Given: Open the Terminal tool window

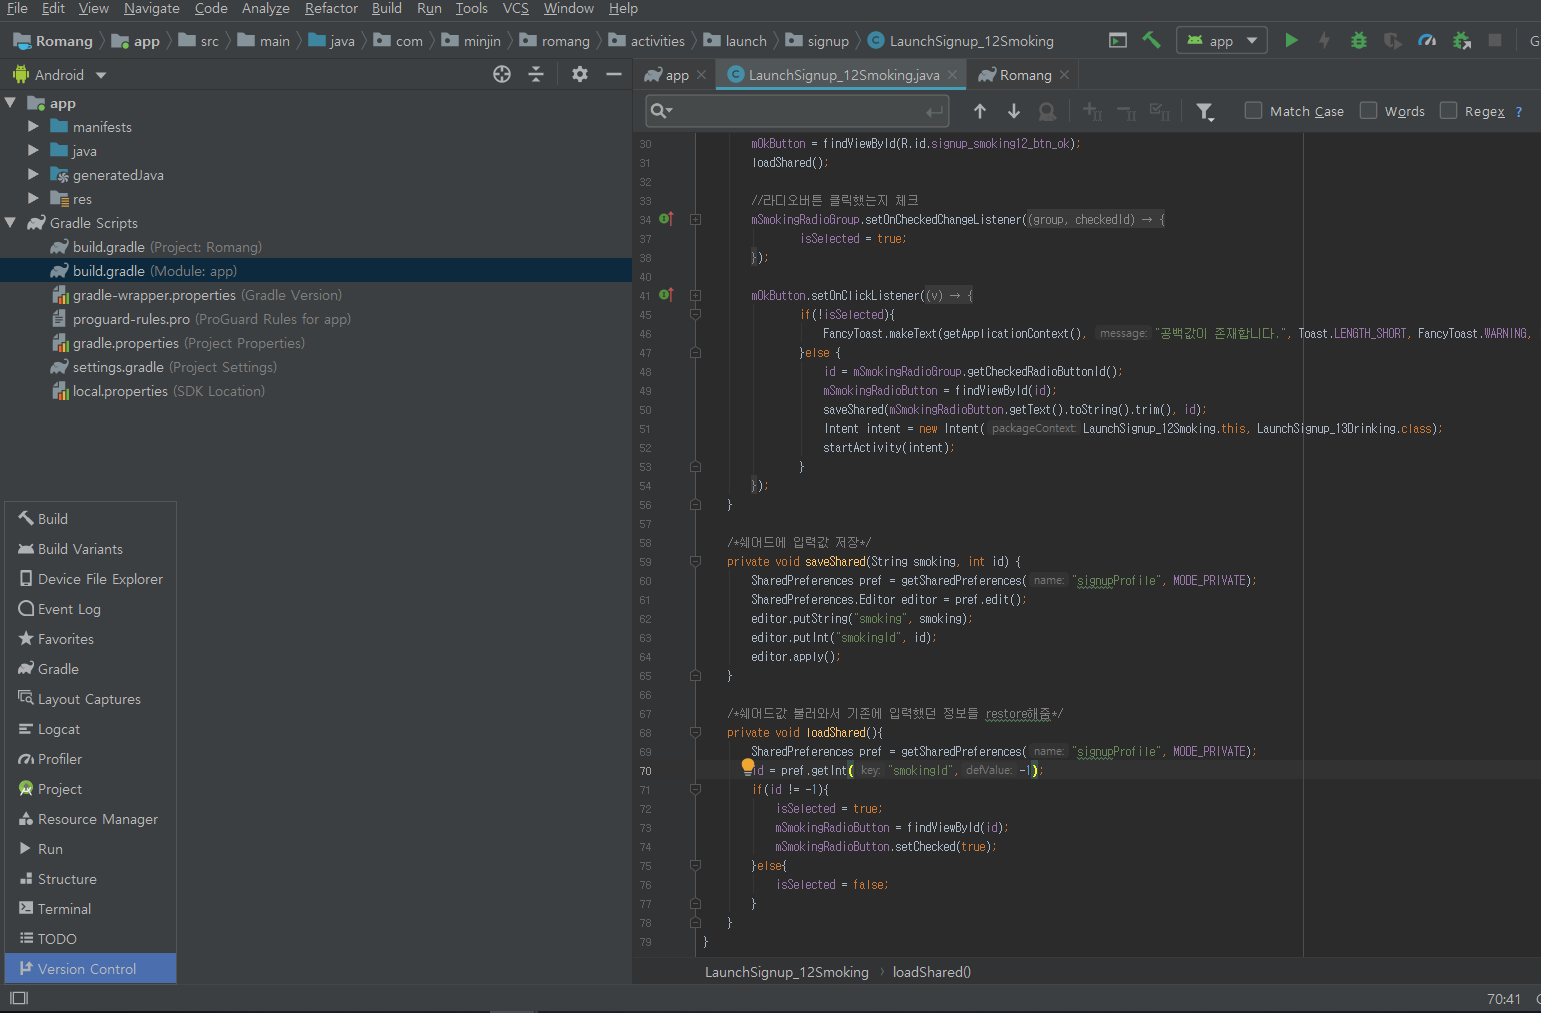Looking at the screenshot, I should pos(64,909).
